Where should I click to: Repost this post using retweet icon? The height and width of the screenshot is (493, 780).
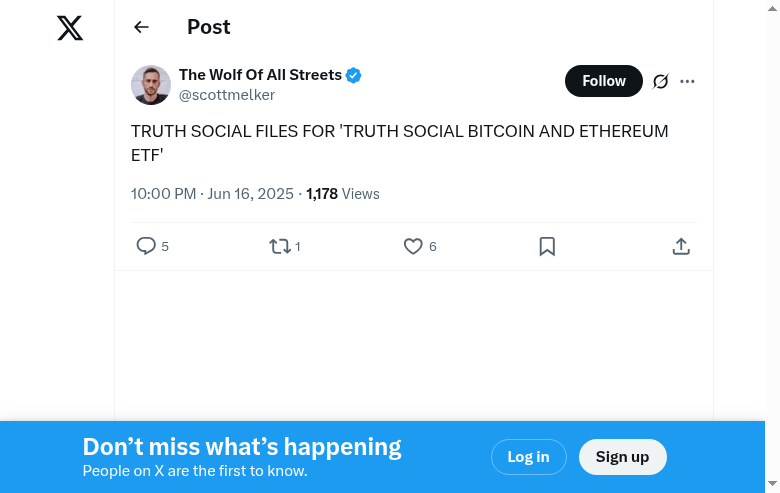(280, 246)
